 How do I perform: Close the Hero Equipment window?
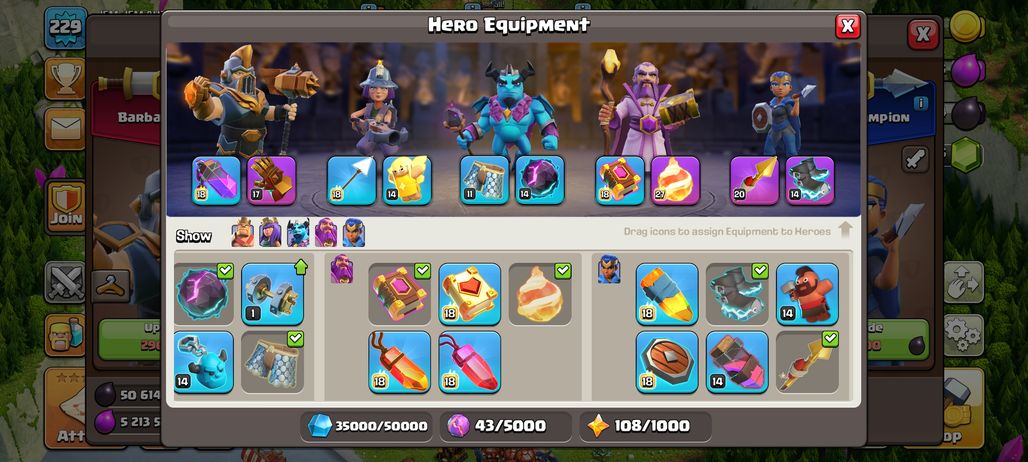point(847,26)
